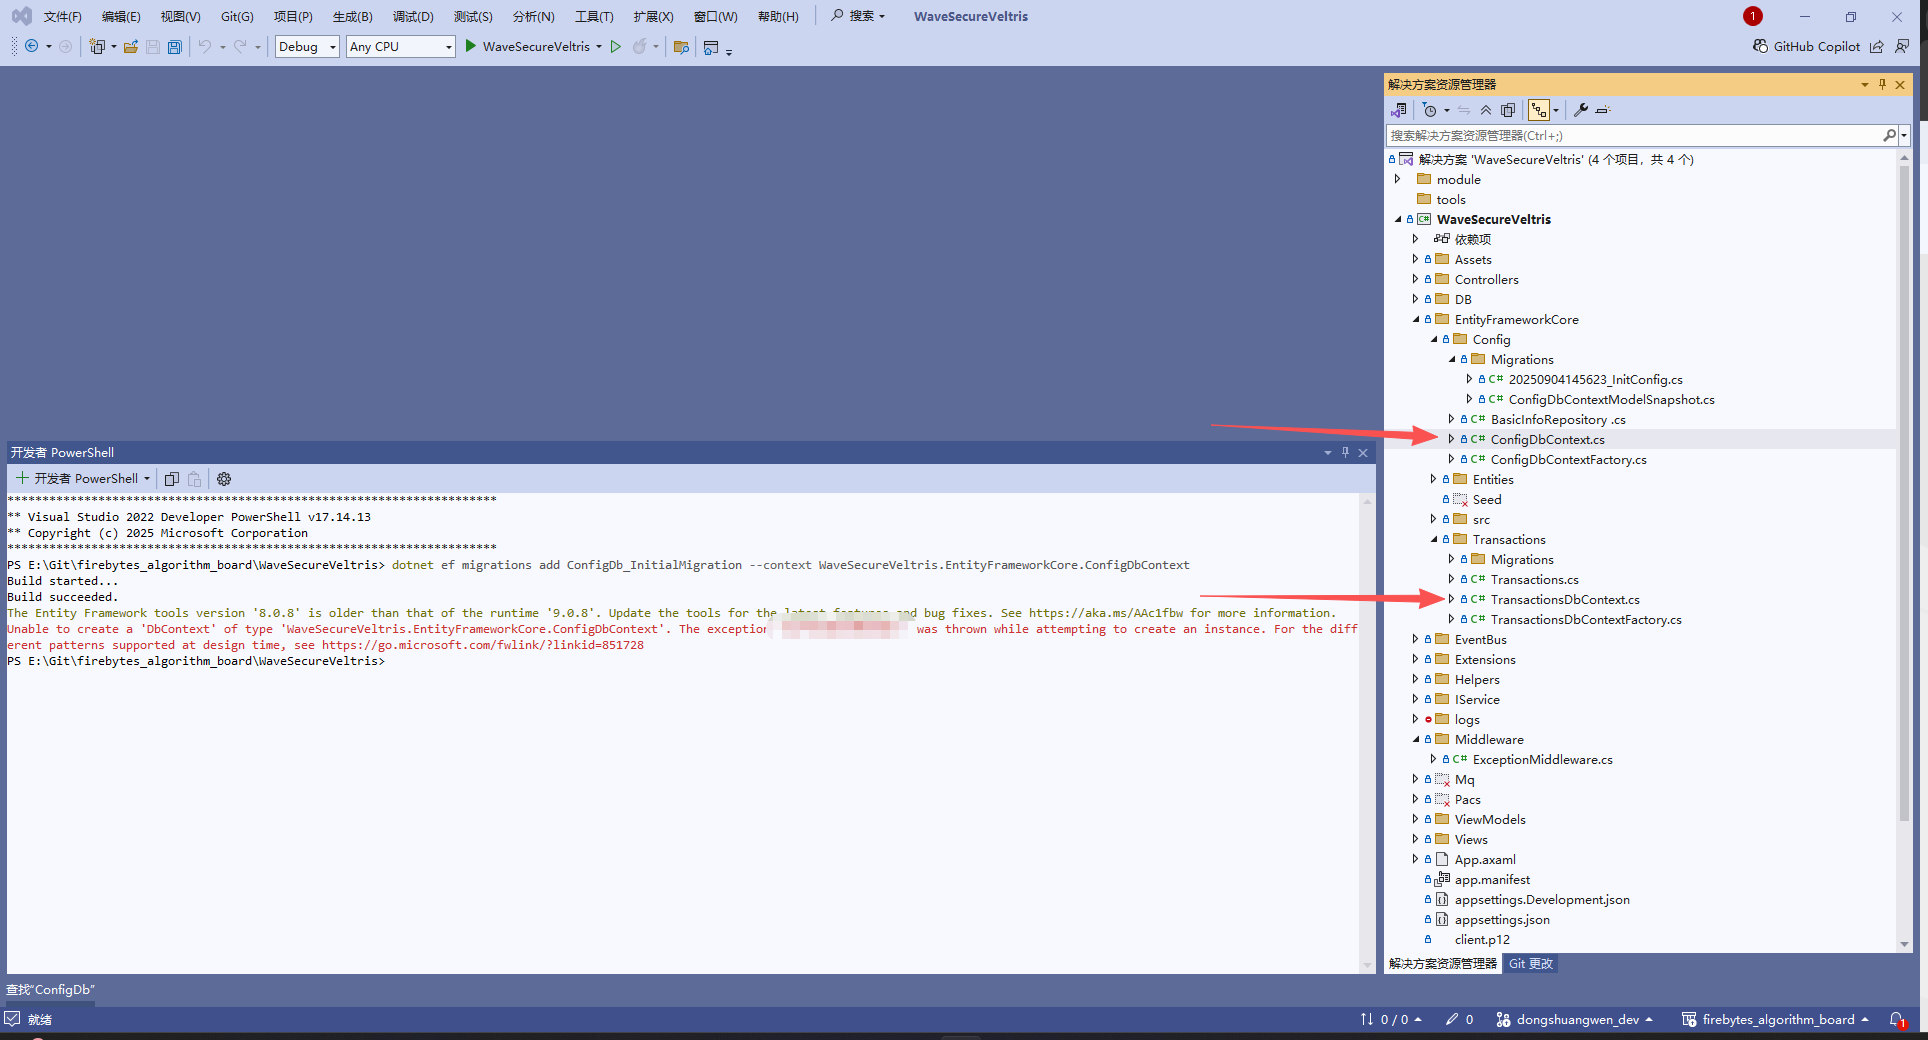Click the share icon next to GitHub Copilot
This screenshot has width=1928, height=1040.
(1877, 46)
